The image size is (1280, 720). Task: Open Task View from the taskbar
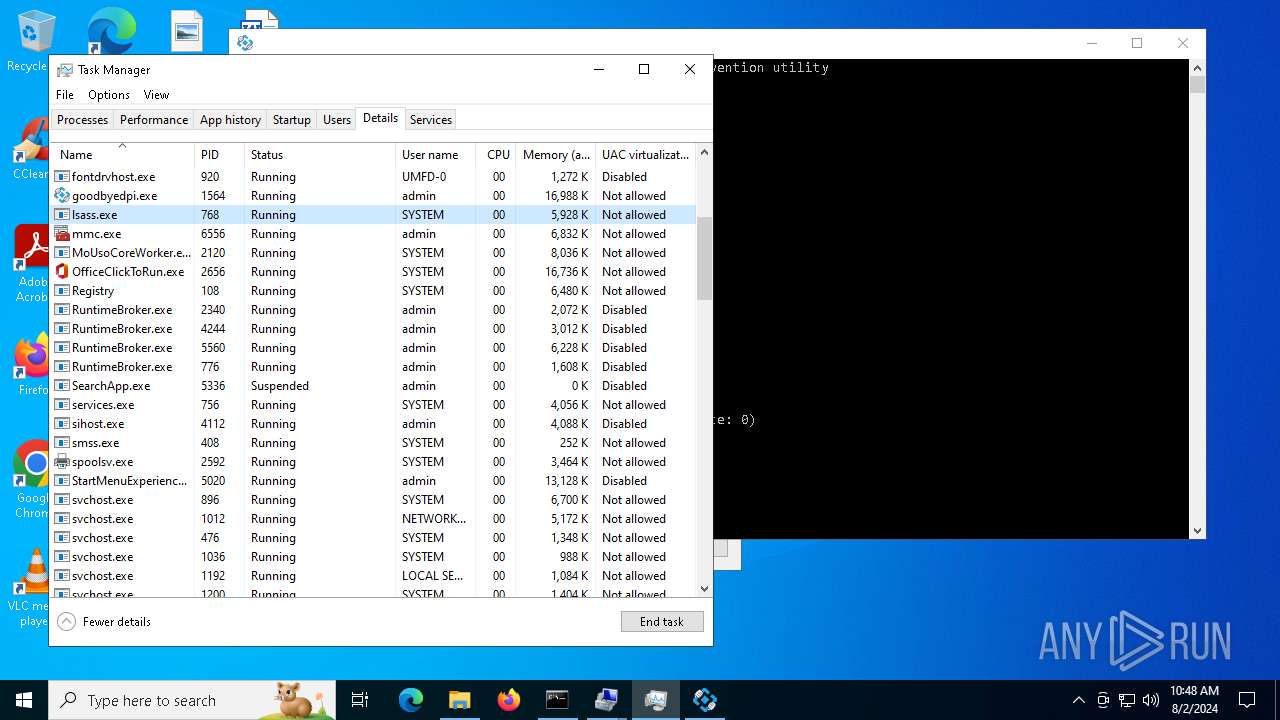point(360,700)
